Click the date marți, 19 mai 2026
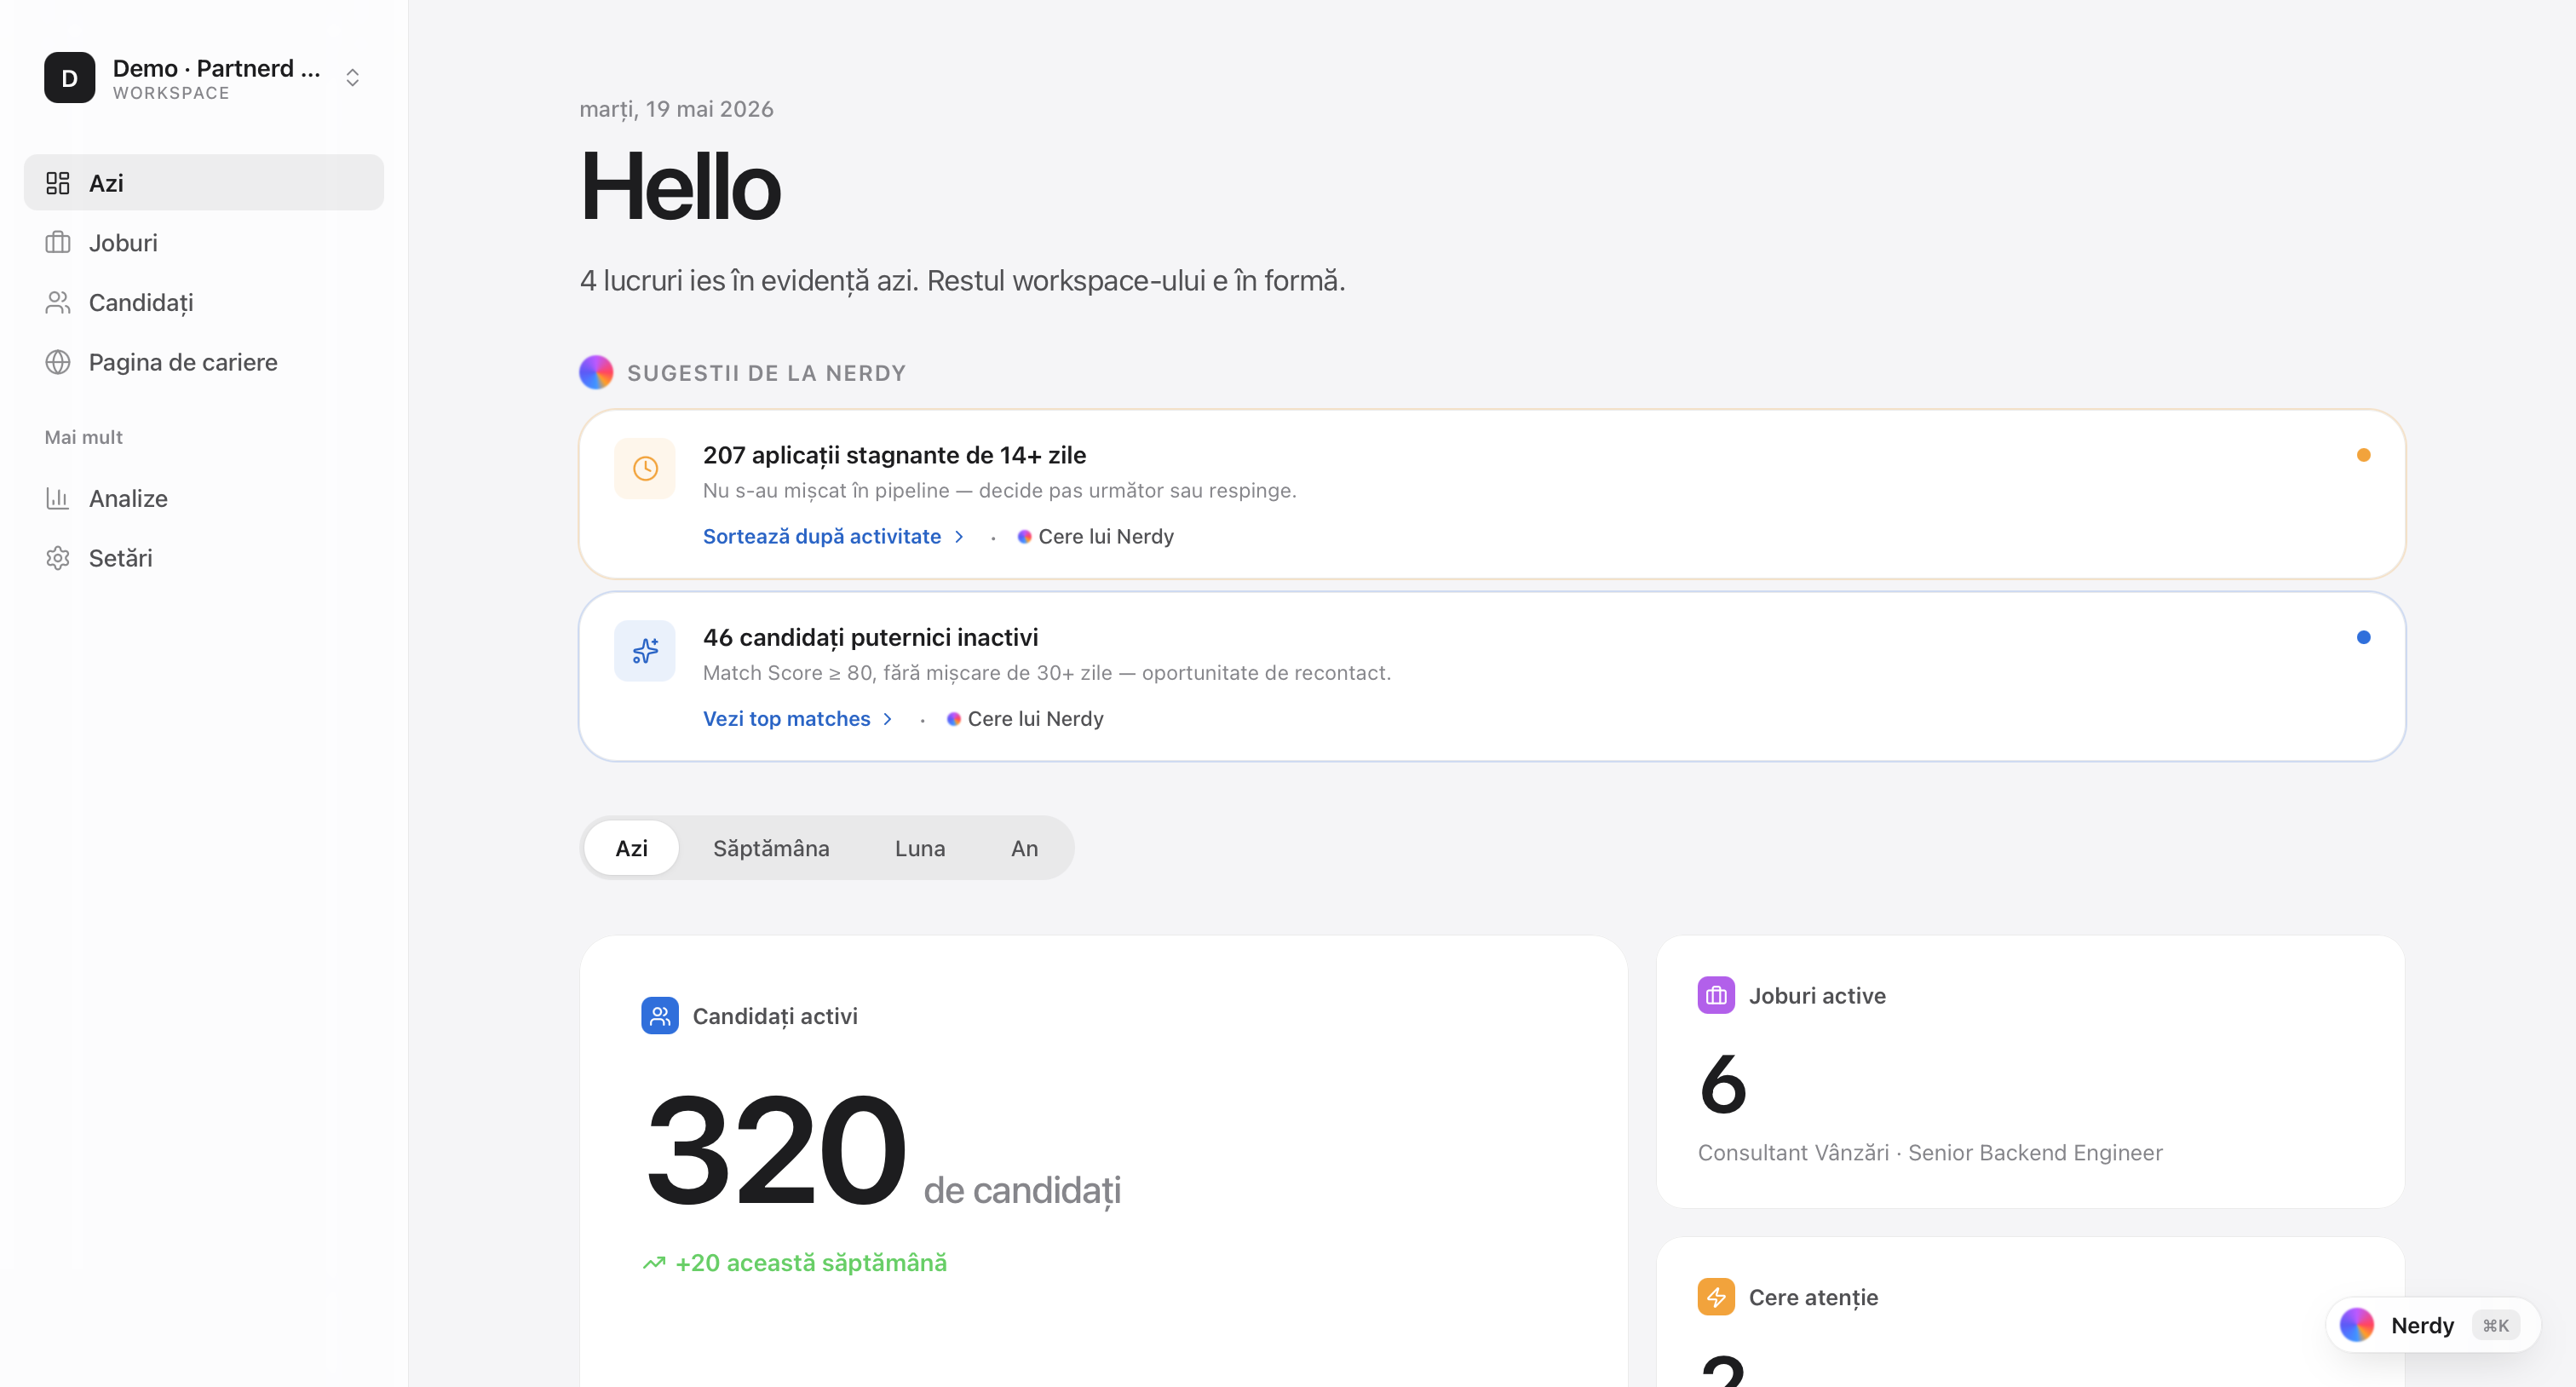Viewport: 2576px width, 1387px height. coord(677,109)
